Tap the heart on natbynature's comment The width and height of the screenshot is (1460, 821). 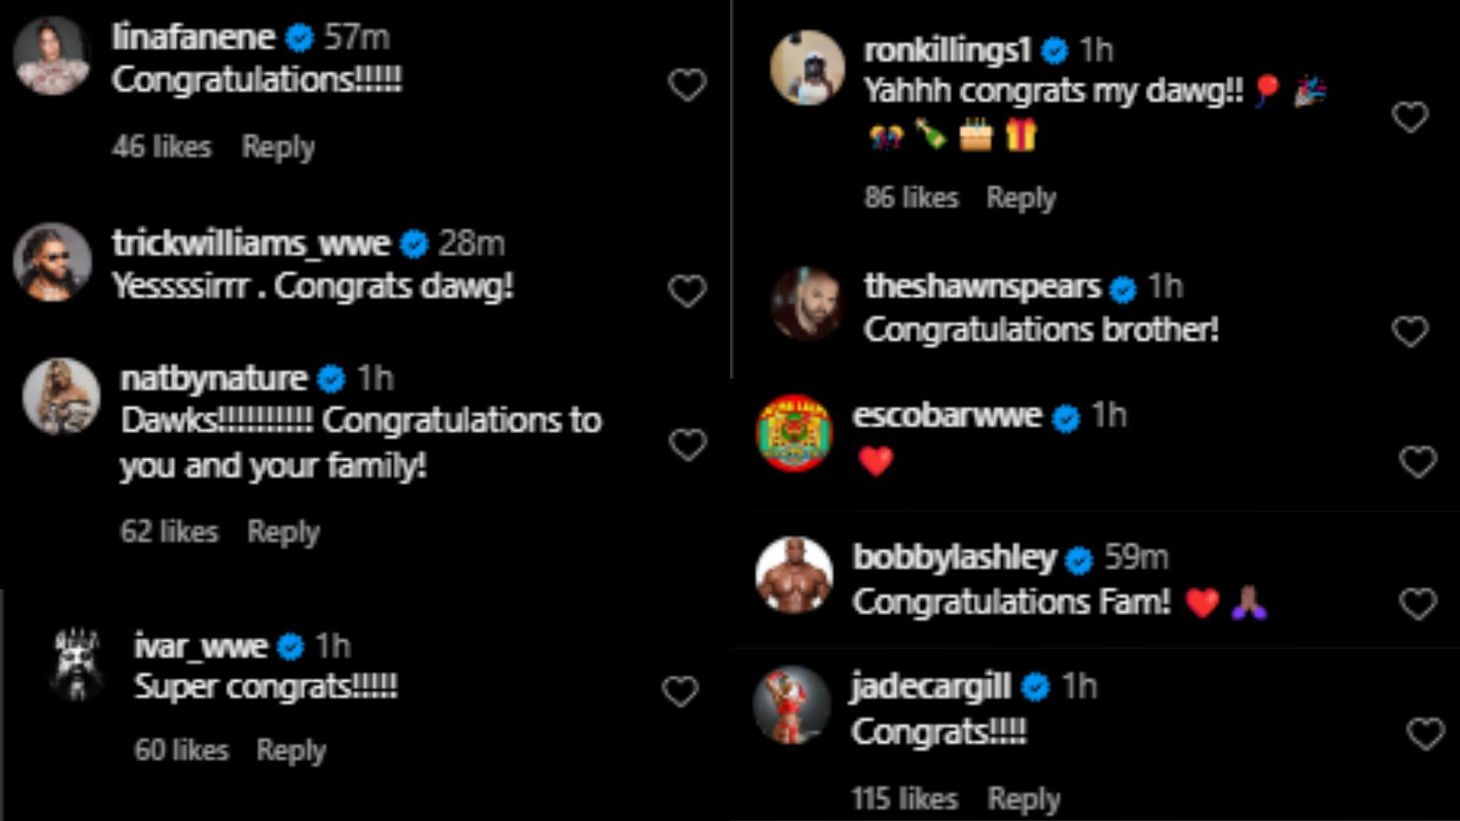click(x=687, y=444)
